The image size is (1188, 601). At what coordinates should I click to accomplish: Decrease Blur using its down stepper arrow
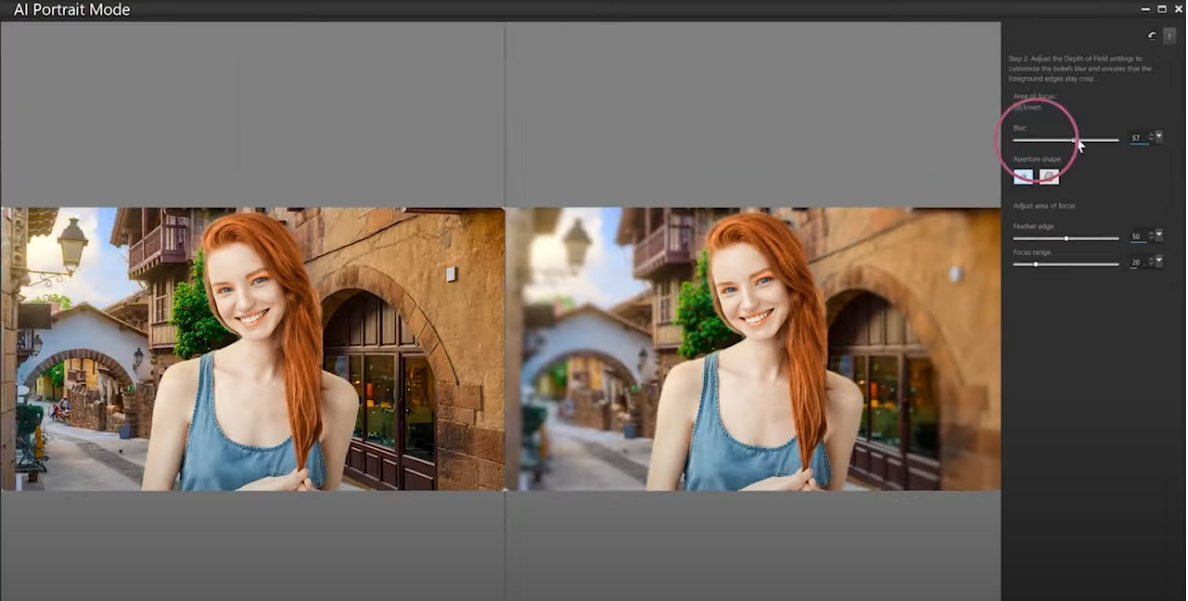pyautogui.click(x=1151, y=140)
